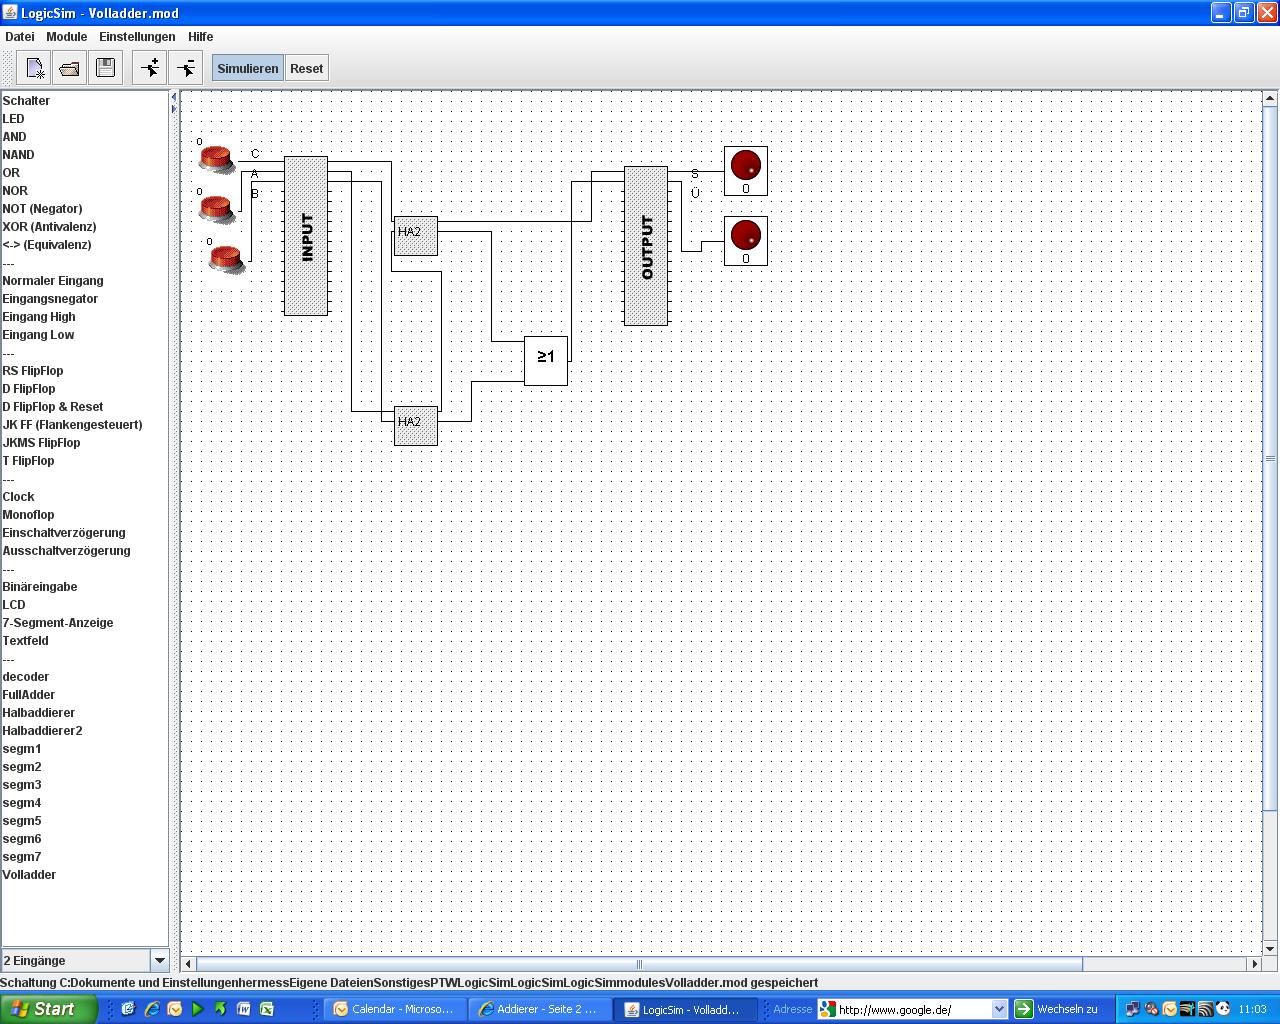
Task: Toggle switch B in the circuit
Action: click(227, 259)
